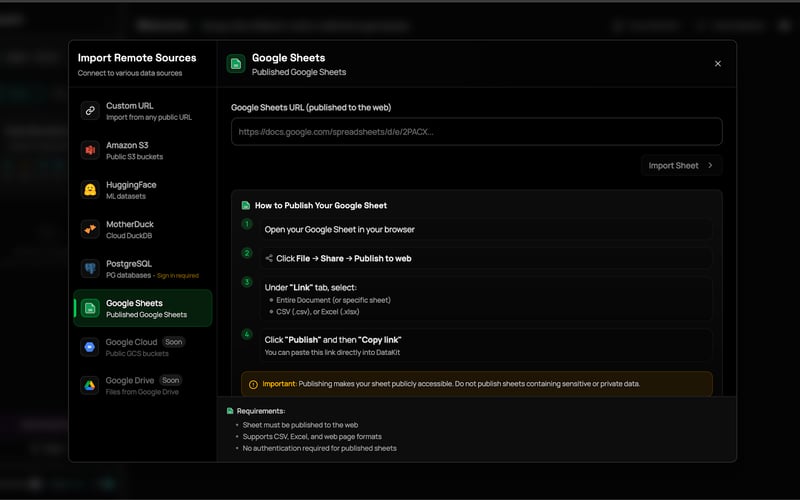Select Amazon S3 source
This screenshot has height=500, width=800.
[143, 150]
